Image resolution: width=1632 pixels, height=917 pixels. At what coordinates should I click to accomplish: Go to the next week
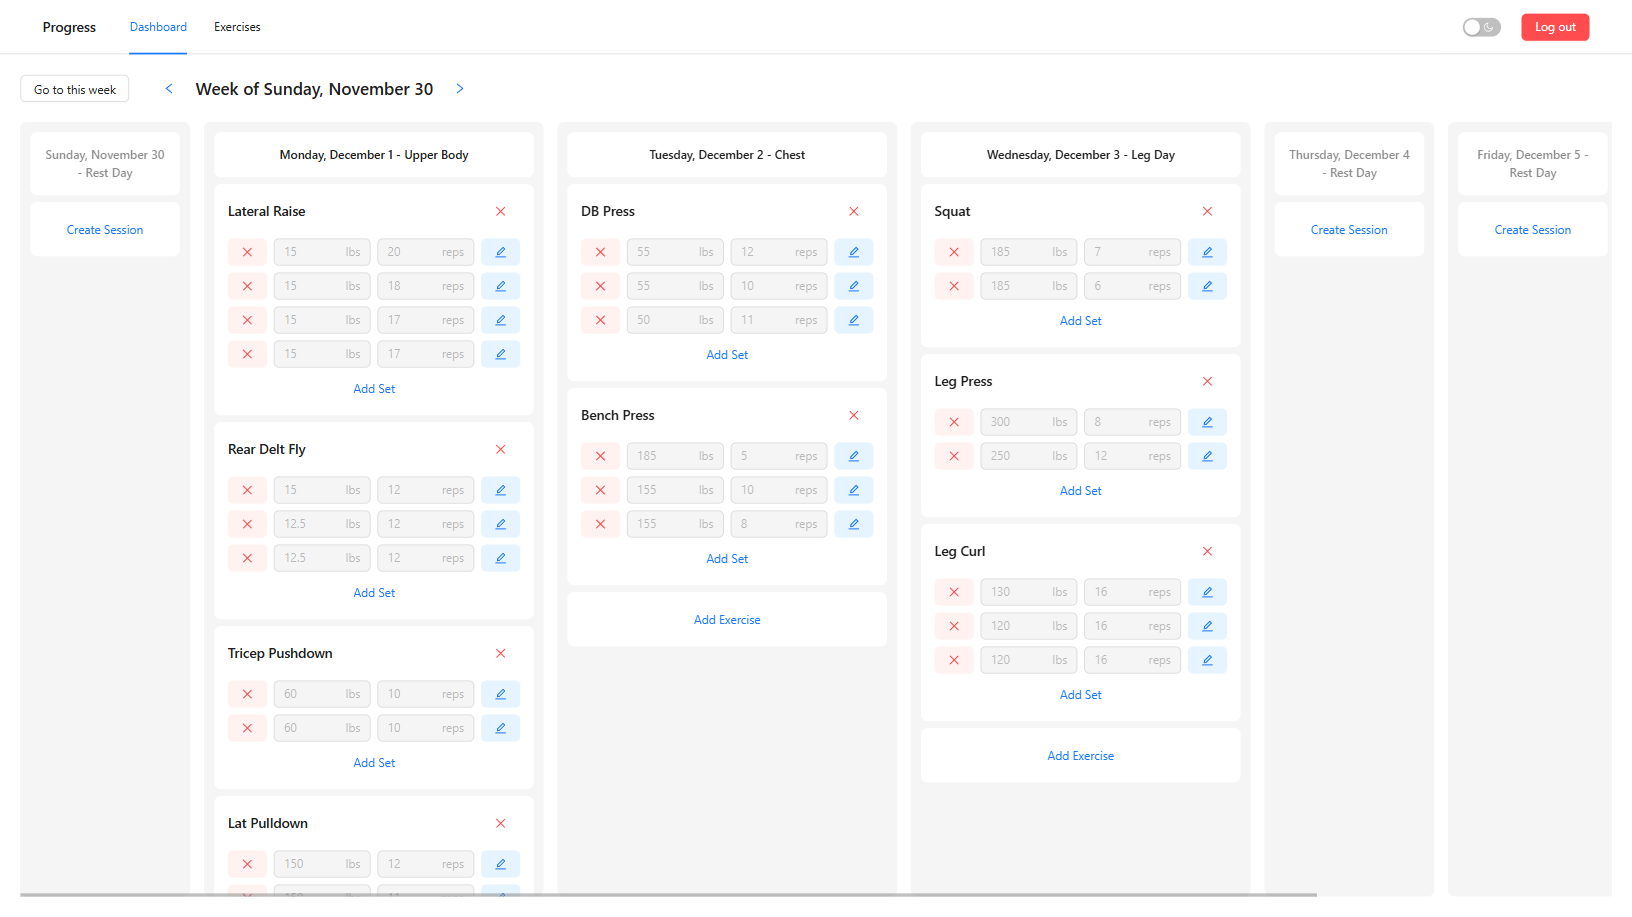click(x=460, y=89)
